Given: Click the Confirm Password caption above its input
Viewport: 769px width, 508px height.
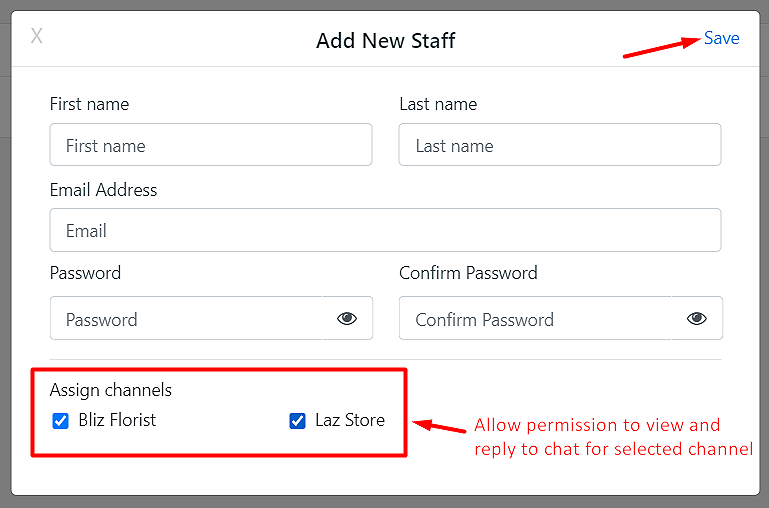Looking at the screenshot, I should [x=468, y=273].
